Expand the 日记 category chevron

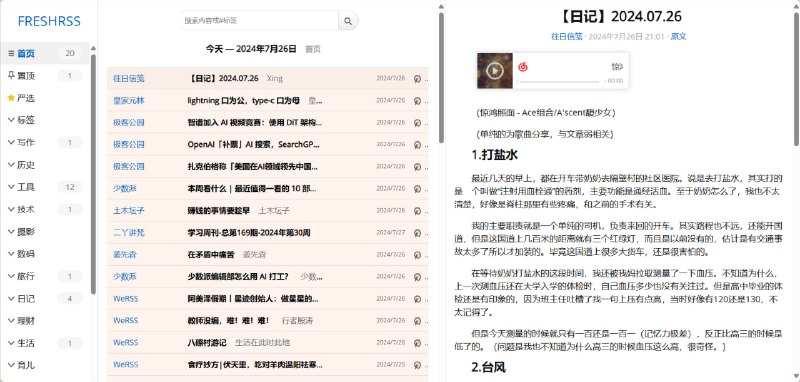click(11, 298)
